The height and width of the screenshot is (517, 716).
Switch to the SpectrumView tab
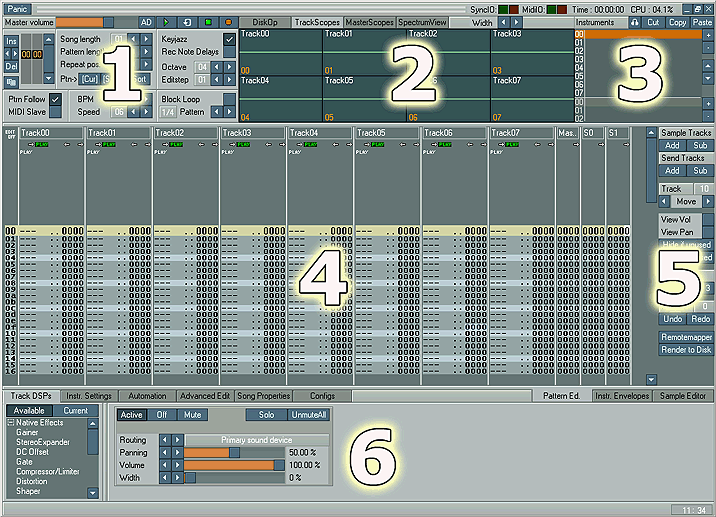click(422, 22)
